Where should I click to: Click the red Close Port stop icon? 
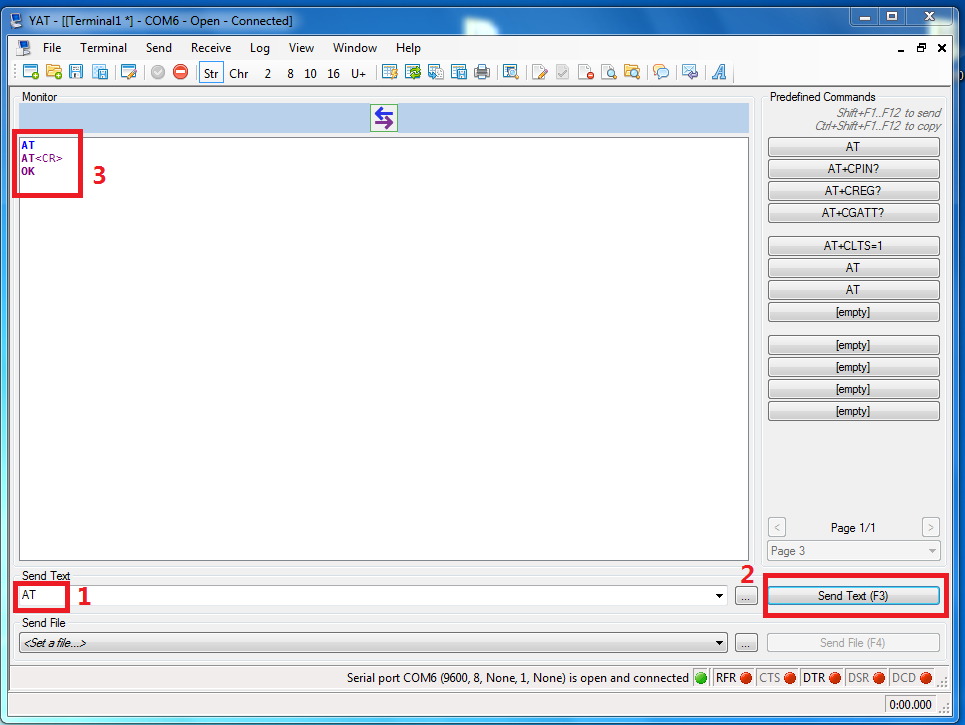(x=180, y=72)
